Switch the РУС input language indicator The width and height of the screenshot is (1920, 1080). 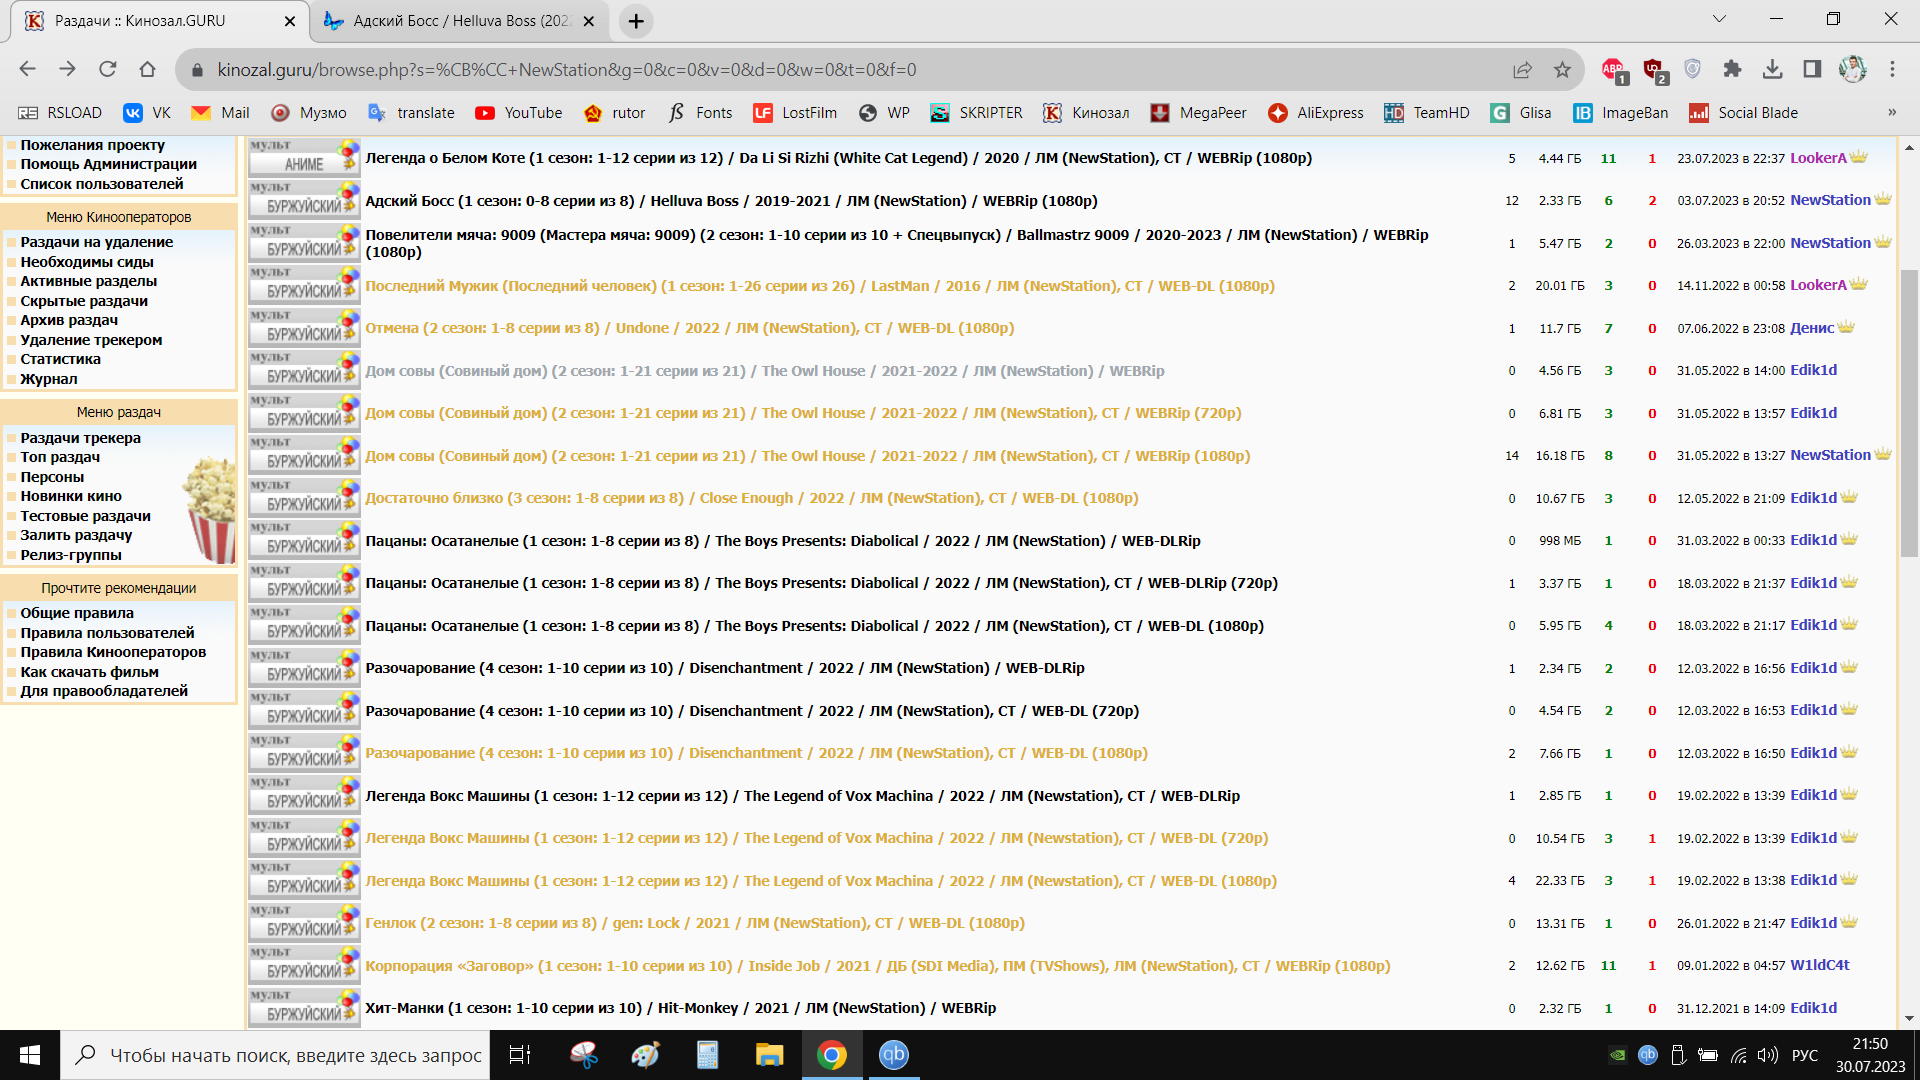click(1805, 1055)
